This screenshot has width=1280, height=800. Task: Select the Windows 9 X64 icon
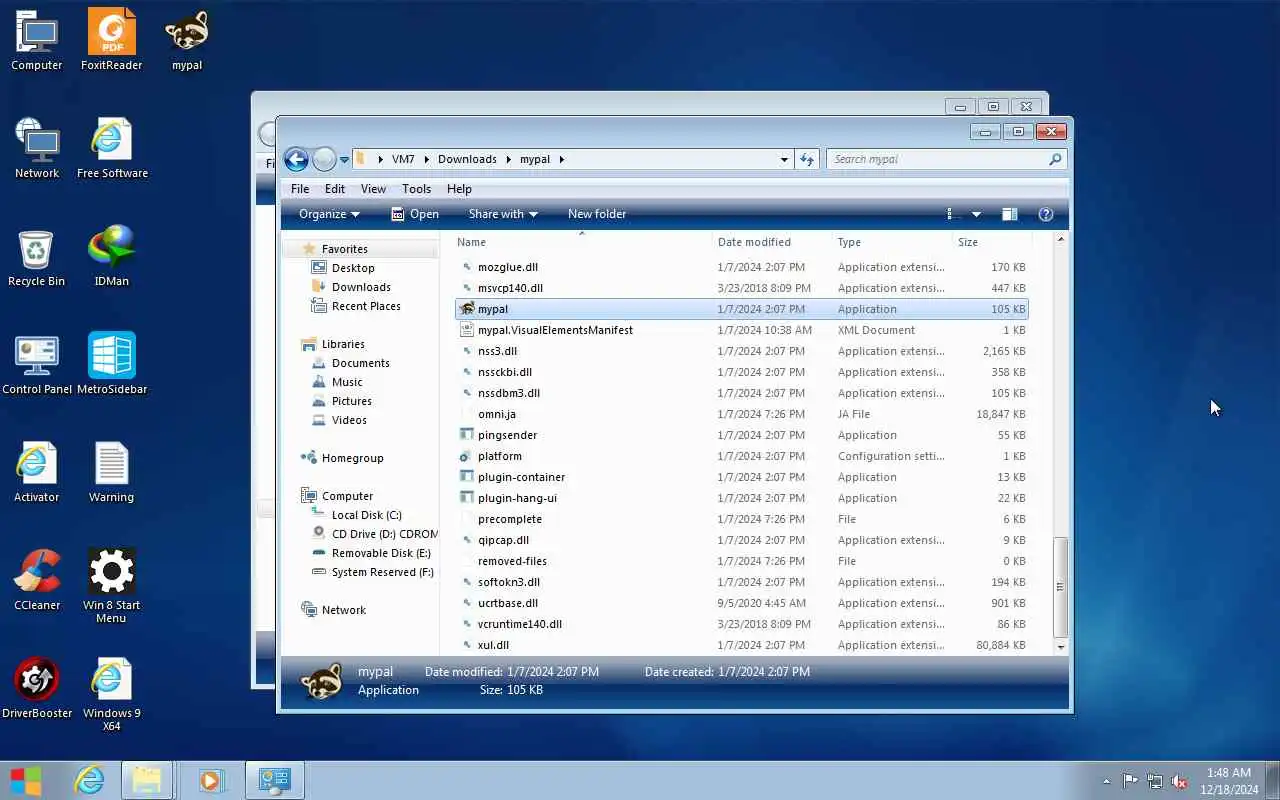tap(111, 694)
